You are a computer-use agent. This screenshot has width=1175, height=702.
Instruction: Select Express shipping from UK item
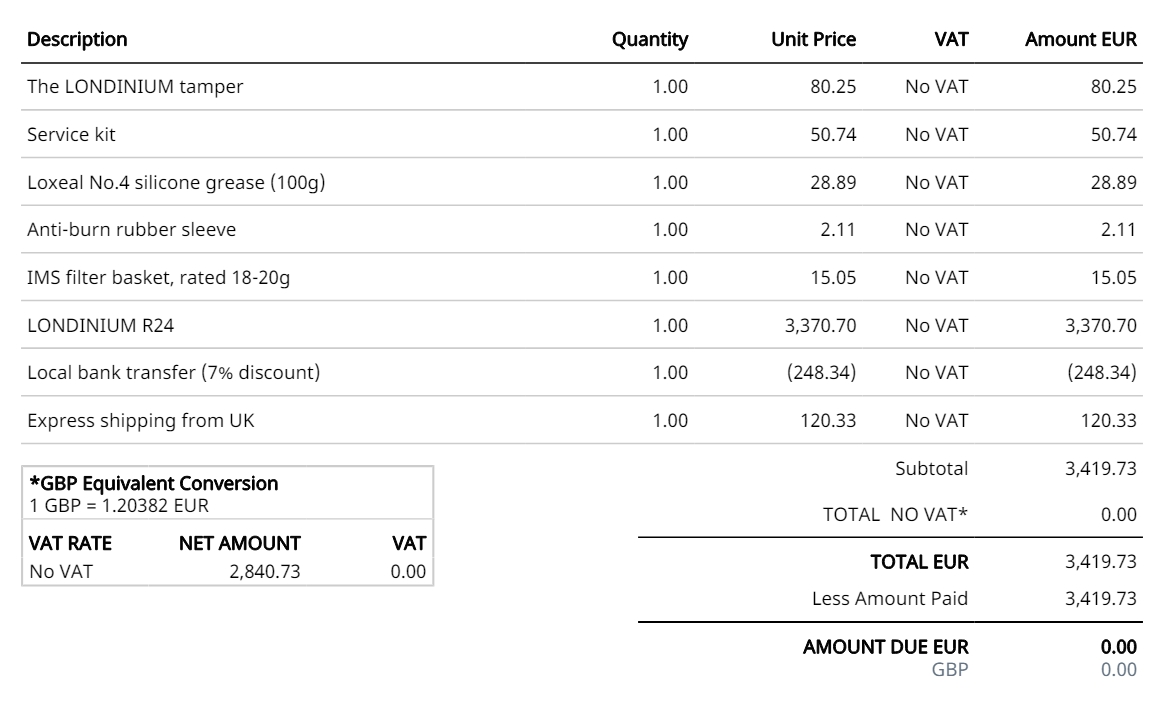pyautogui.click(x=140, y=421)
